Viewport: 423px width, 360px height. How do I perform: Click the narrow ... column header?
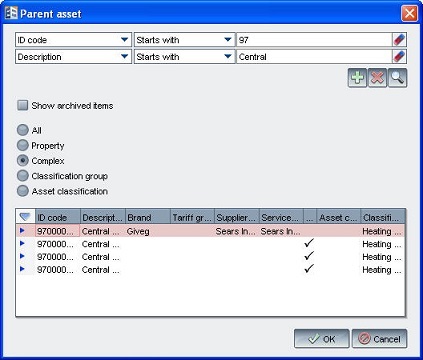click(x=310, y=217)
